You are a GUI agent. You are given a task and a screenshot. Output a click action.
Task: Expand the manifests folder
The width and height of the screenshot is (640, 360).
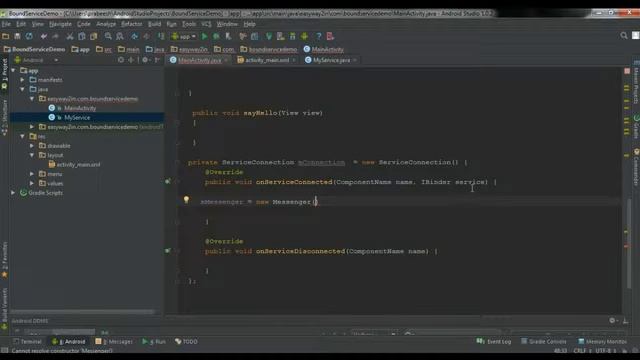point(23,80)
